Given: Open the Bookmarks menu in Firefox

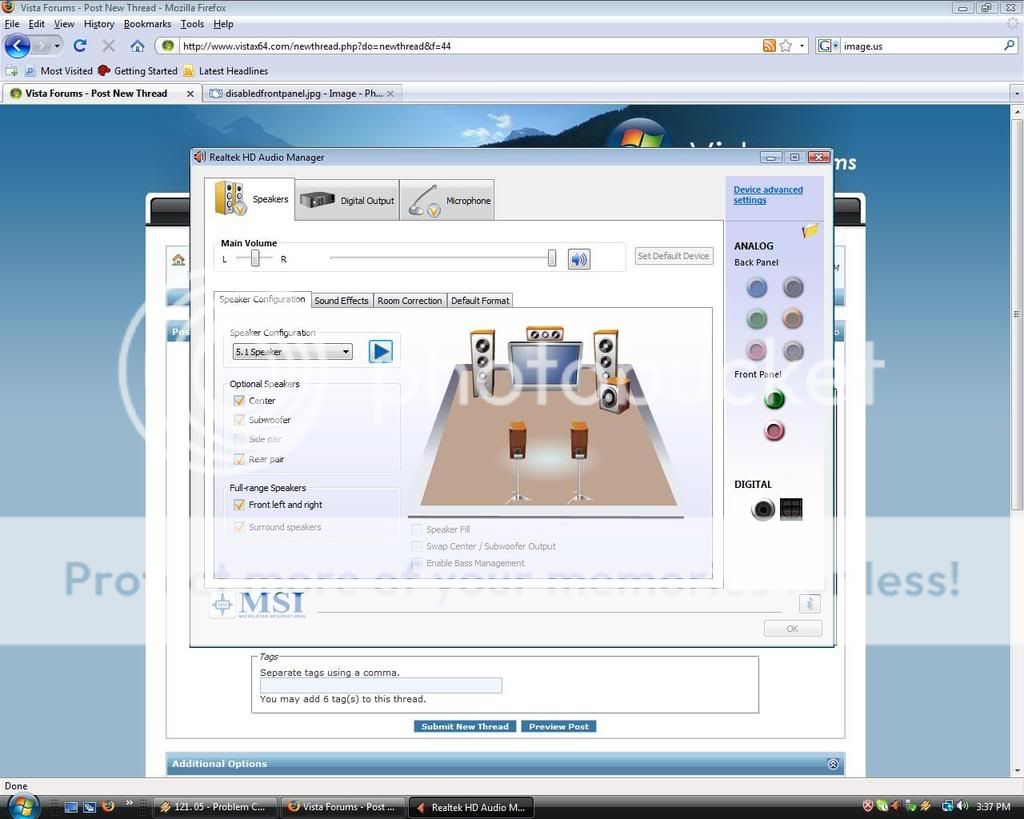Looking at the screenshot, I should [x=147, y=24].
